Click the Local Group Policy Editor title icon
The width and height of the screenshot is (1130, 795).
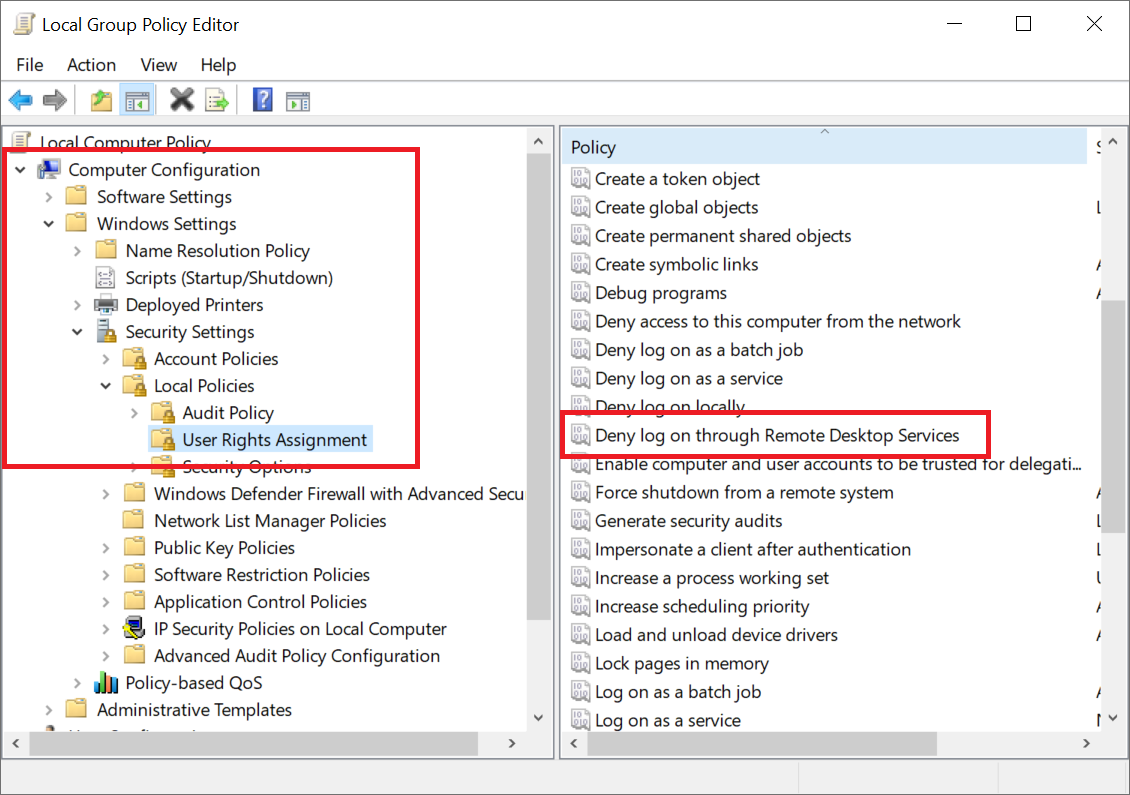point(24,24)
